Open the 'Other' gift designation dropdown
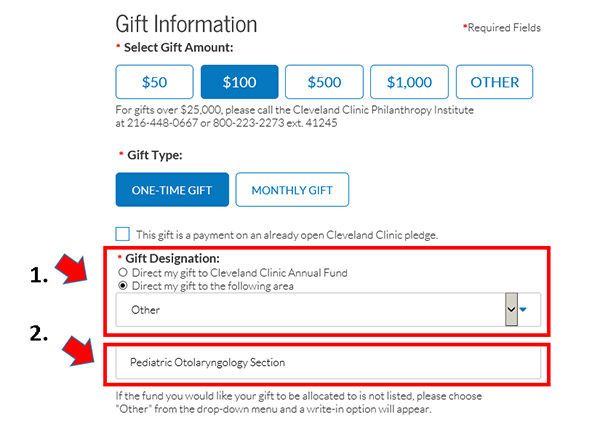This screenshot has height=425, width=600. (x=310, y=310)
